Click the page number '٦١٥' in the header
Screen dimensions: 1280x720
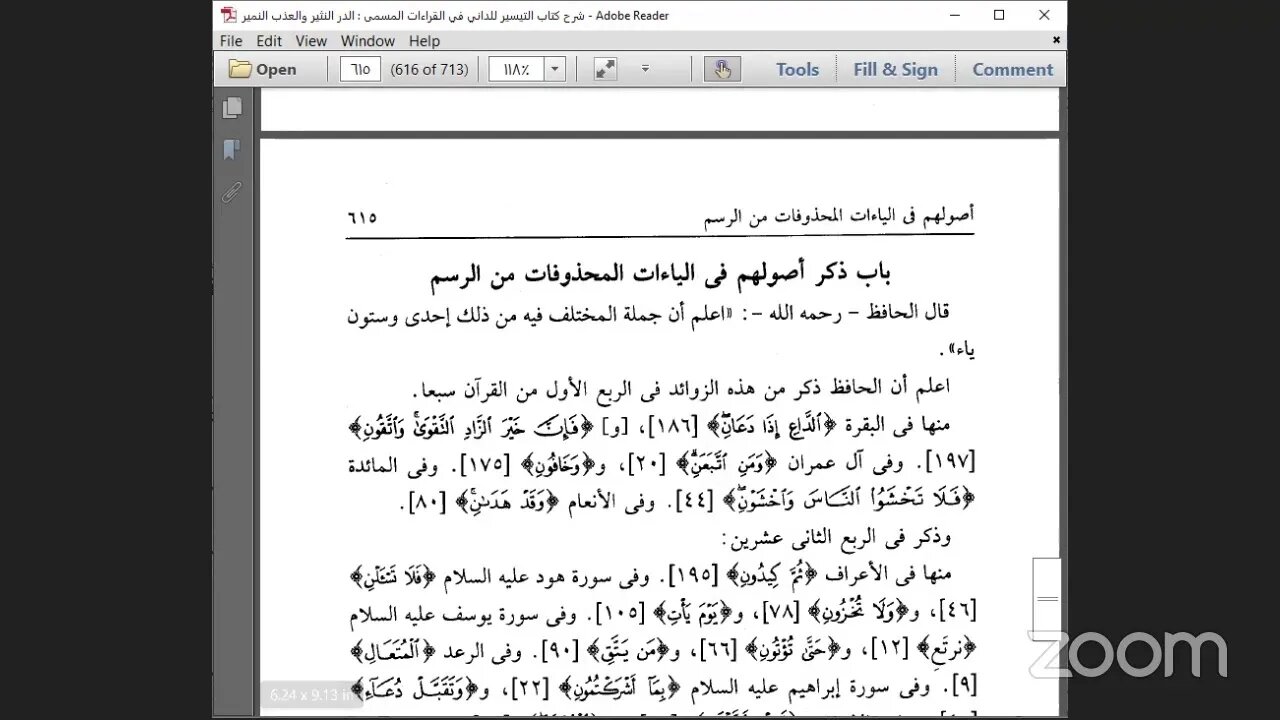362,216
